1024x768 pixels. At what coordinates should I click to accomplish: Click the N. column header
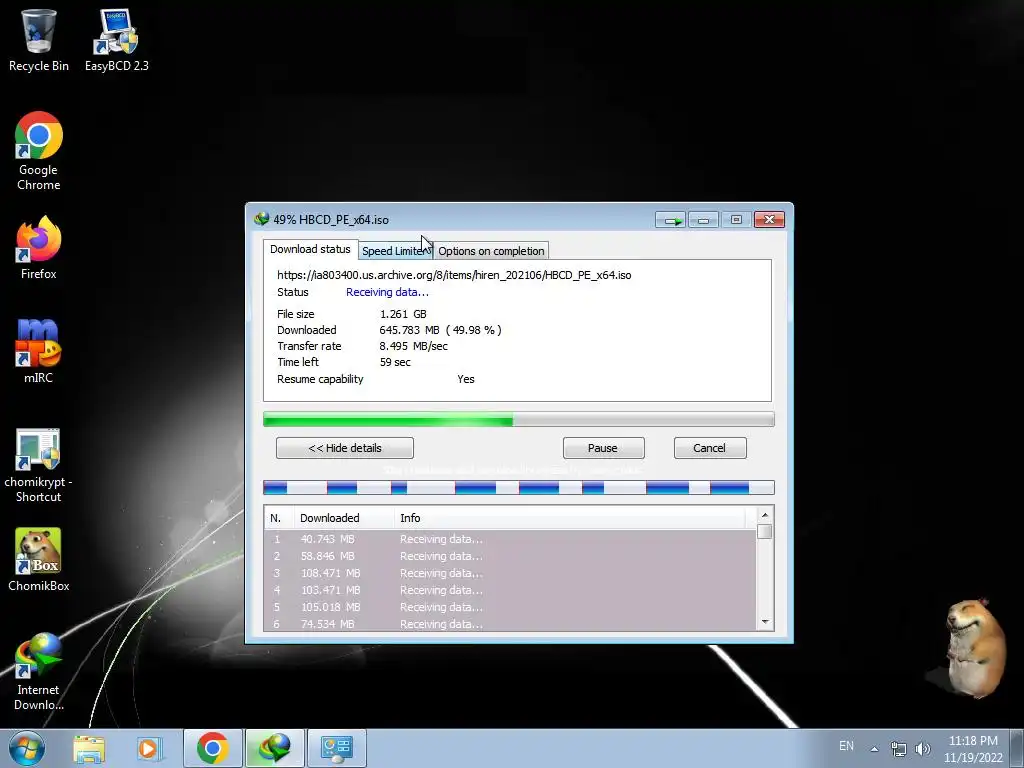point(279,518)
